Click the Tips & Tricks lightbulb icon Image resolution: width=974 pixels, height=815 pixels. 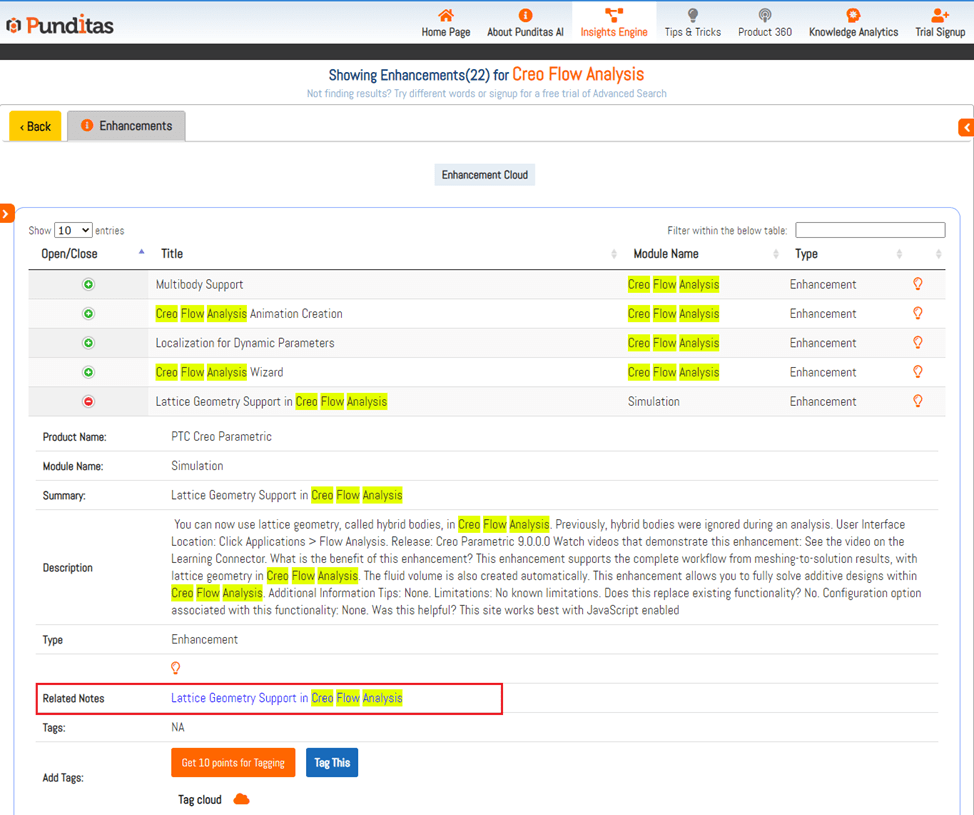click(692, 15)
